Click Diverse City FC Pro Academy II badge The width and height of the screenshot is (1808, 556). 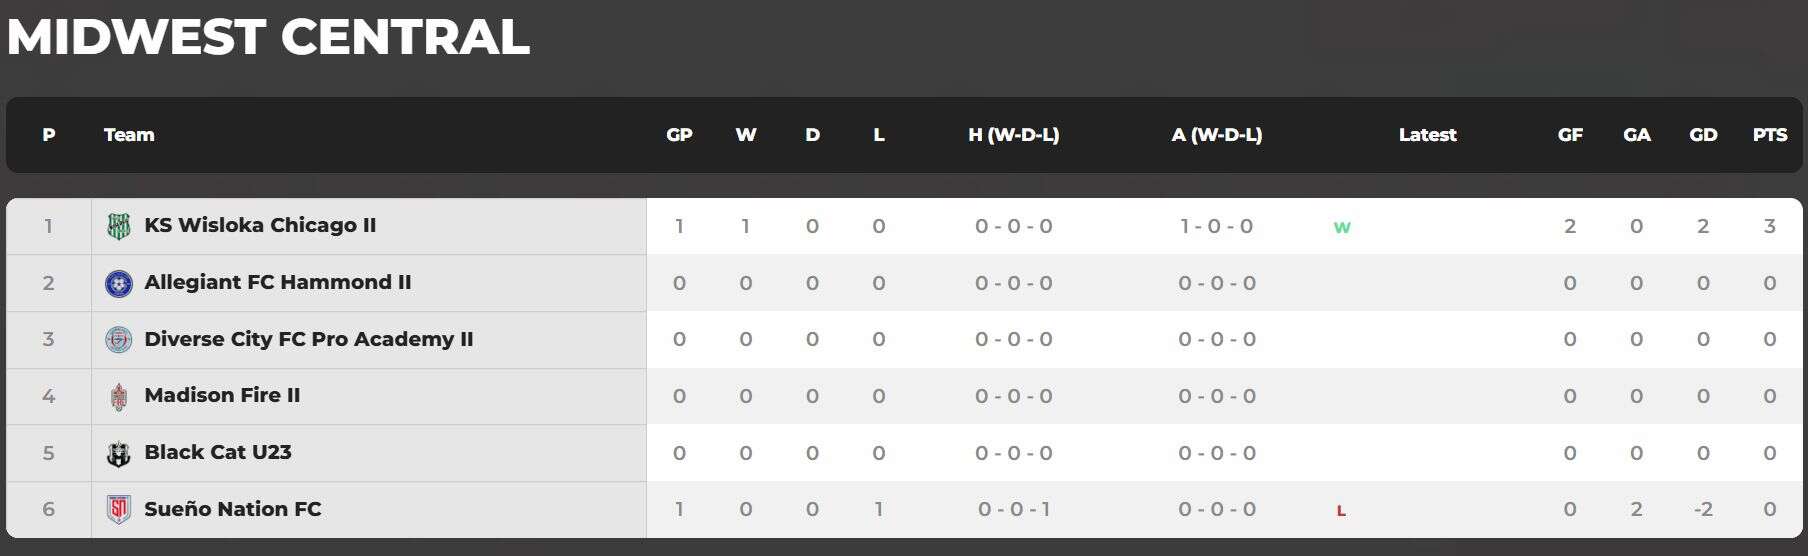[118, 340]
